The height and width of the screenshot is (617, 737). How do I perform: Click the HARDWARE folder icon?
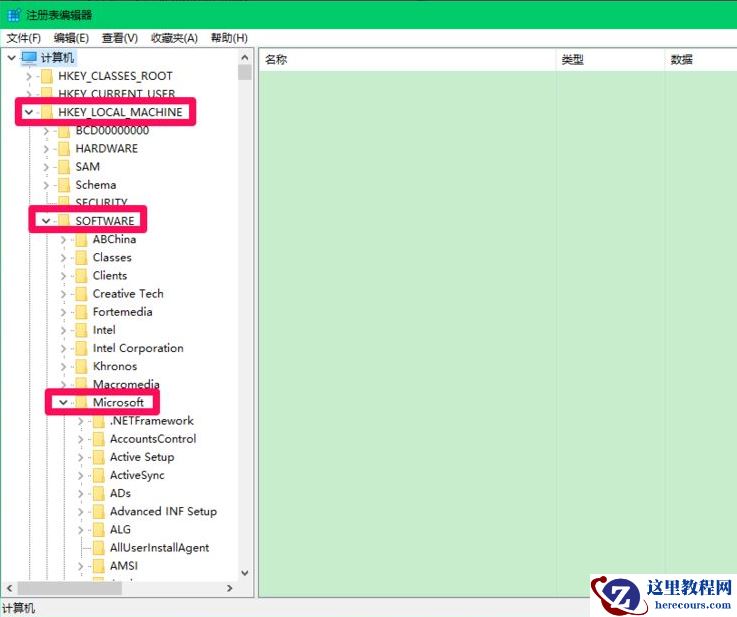click(x=64, y=149)
